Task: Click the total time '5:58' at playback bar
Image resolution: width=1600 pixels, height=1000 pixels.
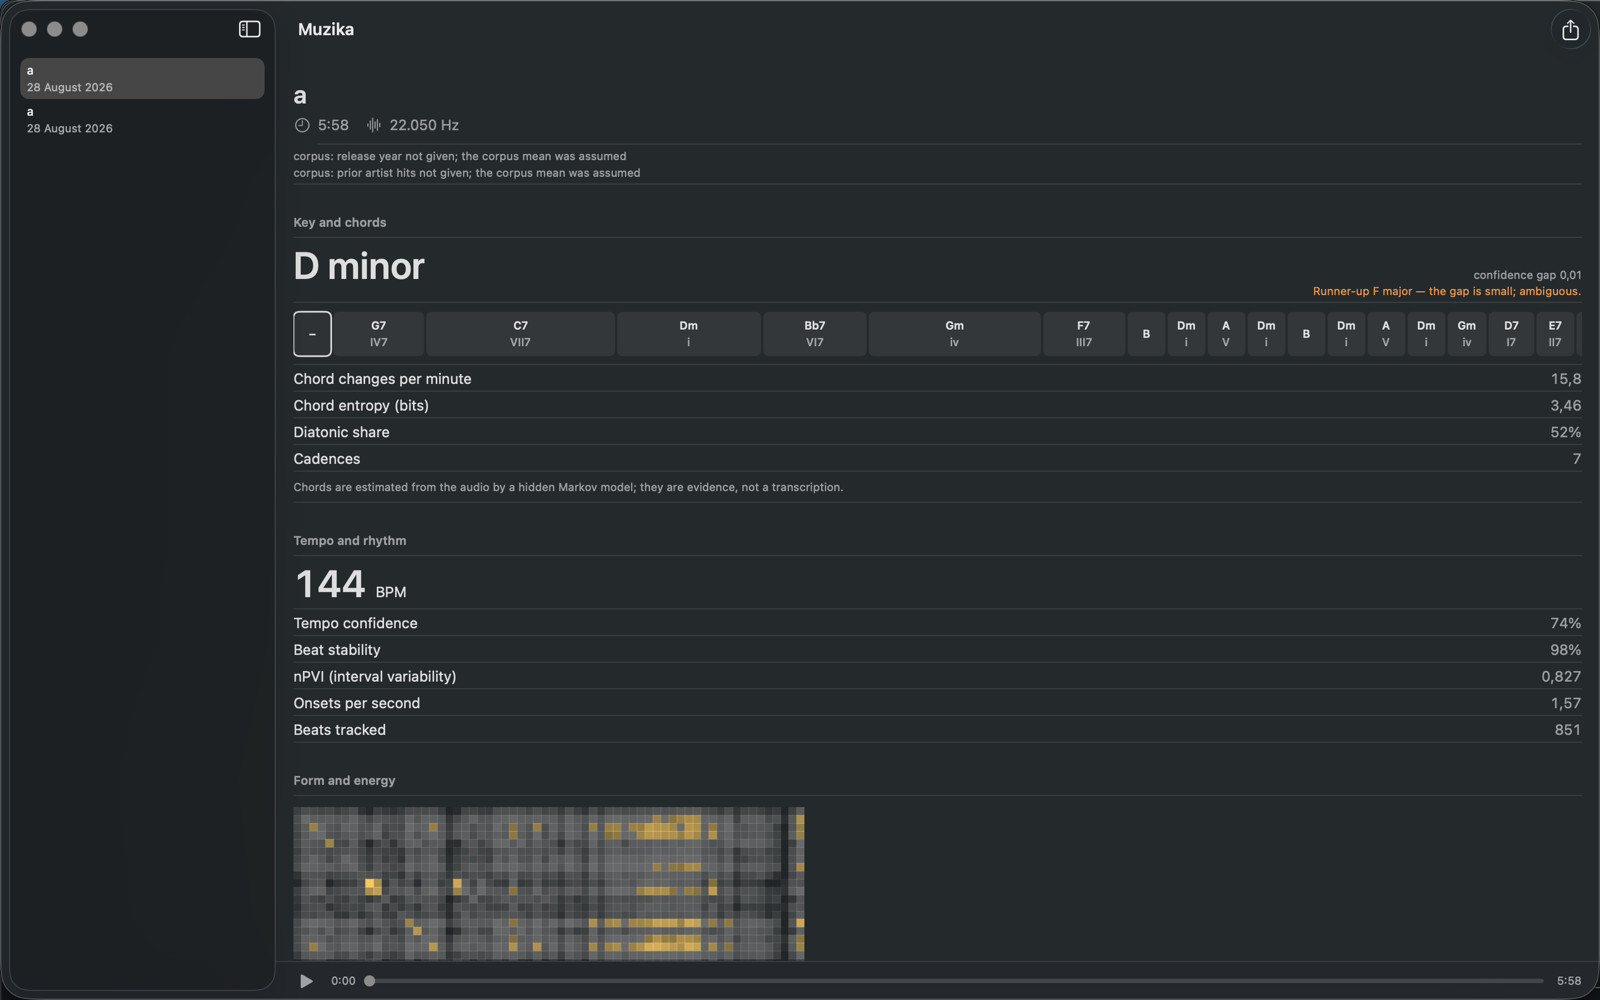Action: tap(1569, 981)
